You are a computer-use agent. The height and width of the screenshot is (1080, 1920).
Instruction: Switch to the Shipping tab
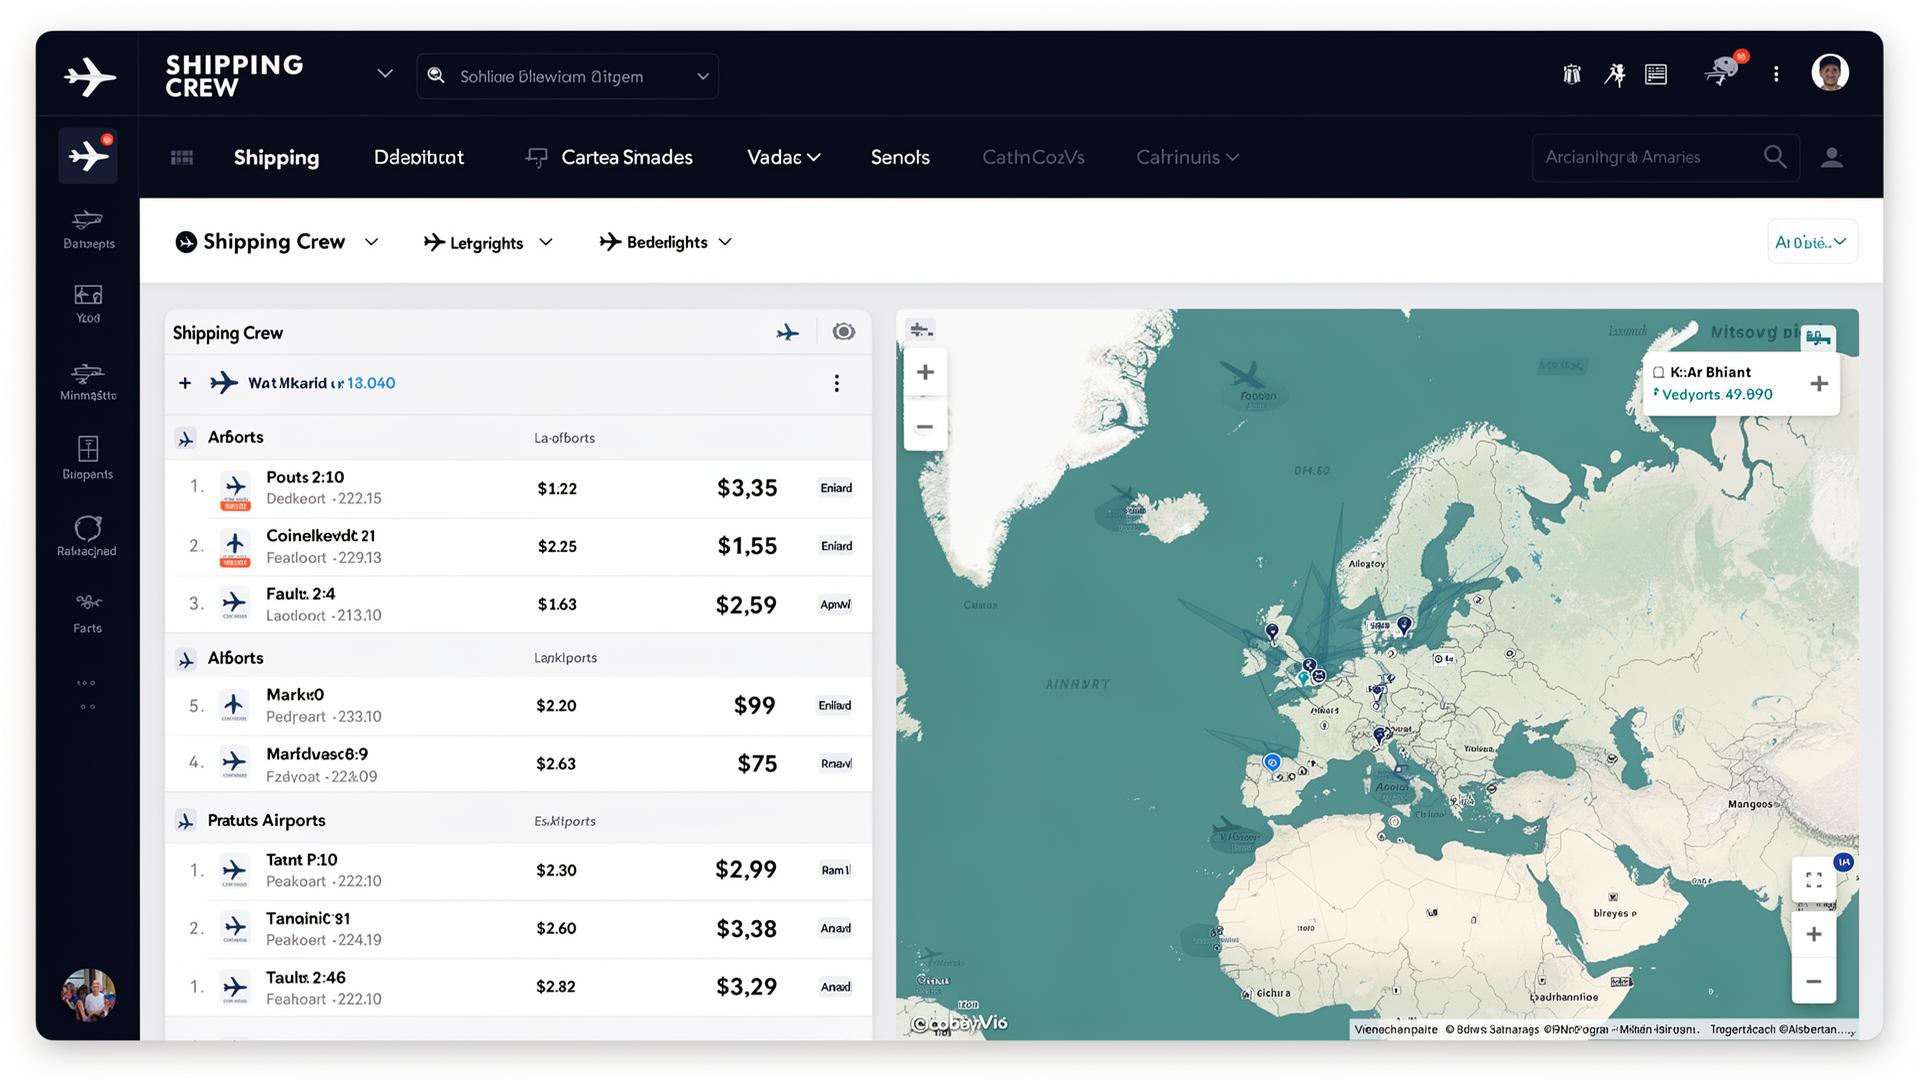tap(276, 157)
